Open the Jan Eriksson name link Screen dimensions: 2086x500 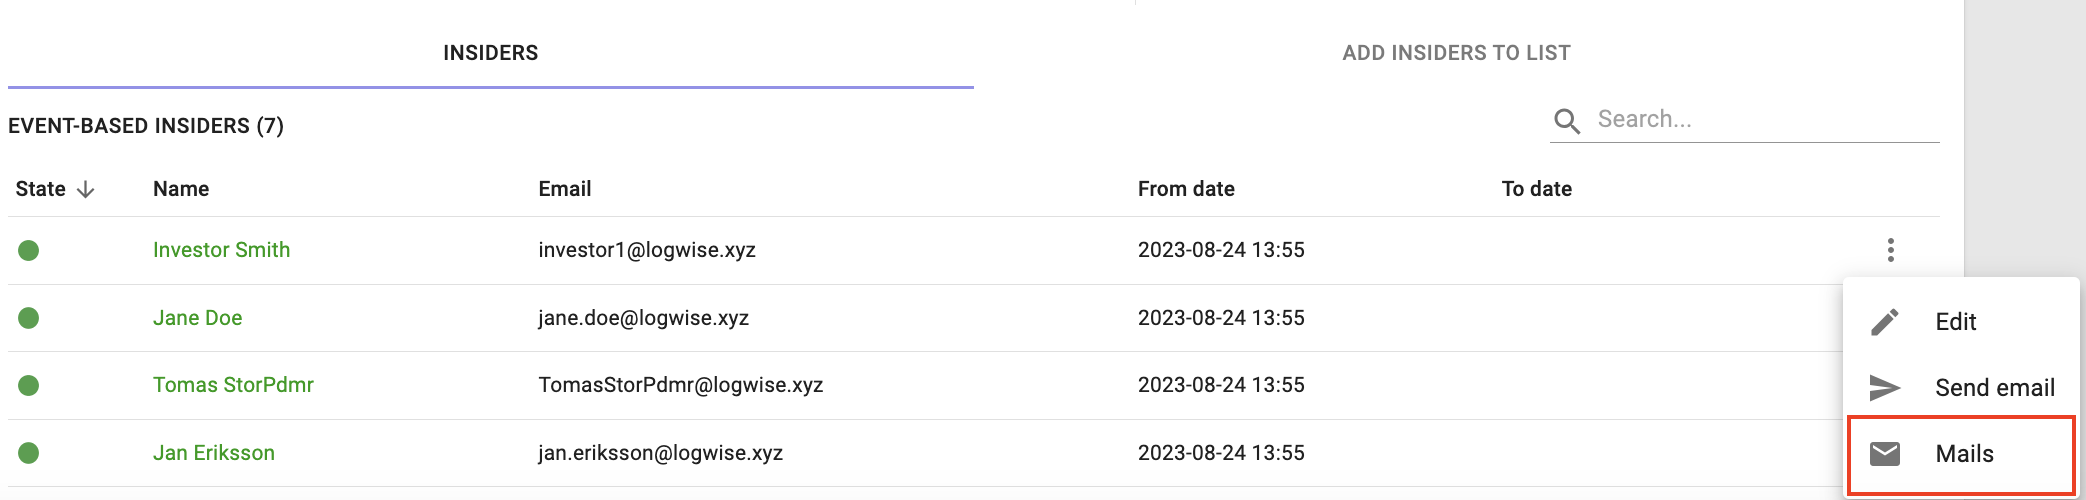coord(213,453)
